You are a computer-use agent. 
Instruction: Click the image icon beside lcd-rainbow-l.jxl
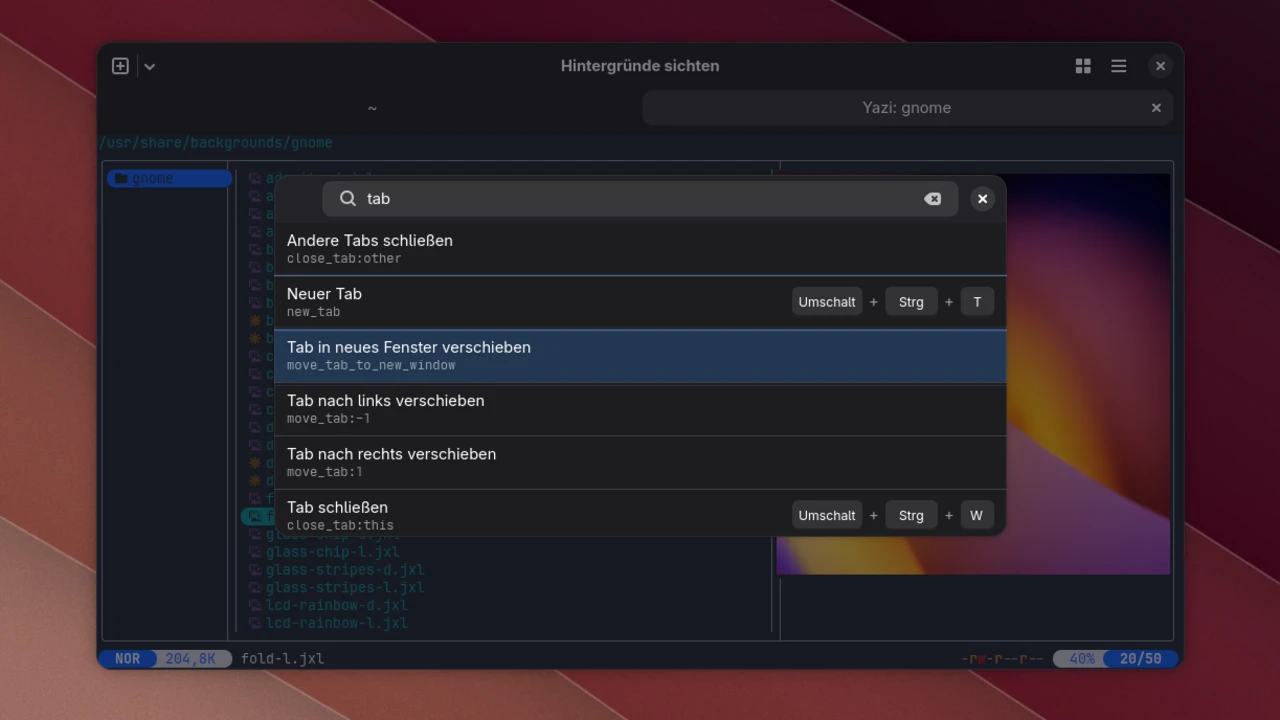255,623
